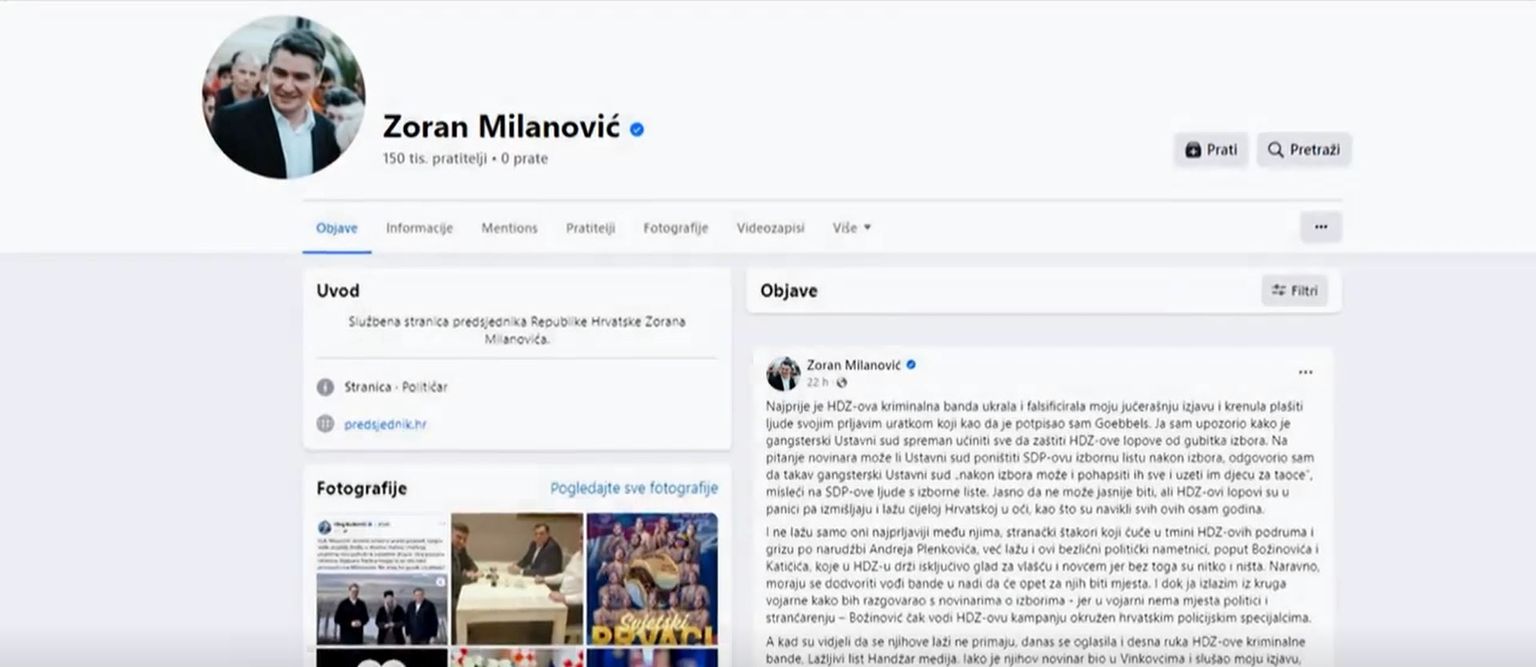1536x667 pixels.
Task: Open the predsjednik.hr website link
Action: click(x=385, y=424)
